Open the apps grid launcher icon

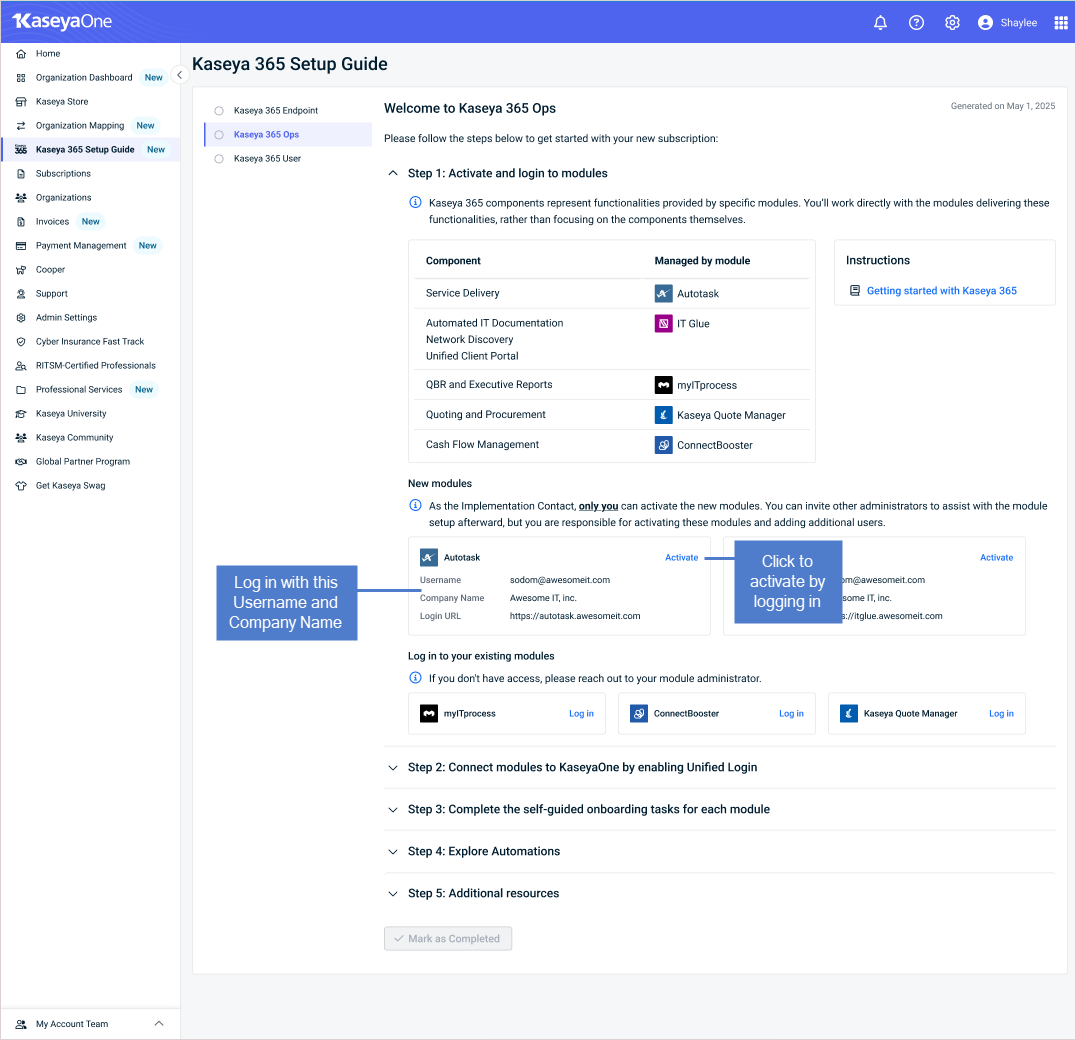click(x=1061, y=23)
